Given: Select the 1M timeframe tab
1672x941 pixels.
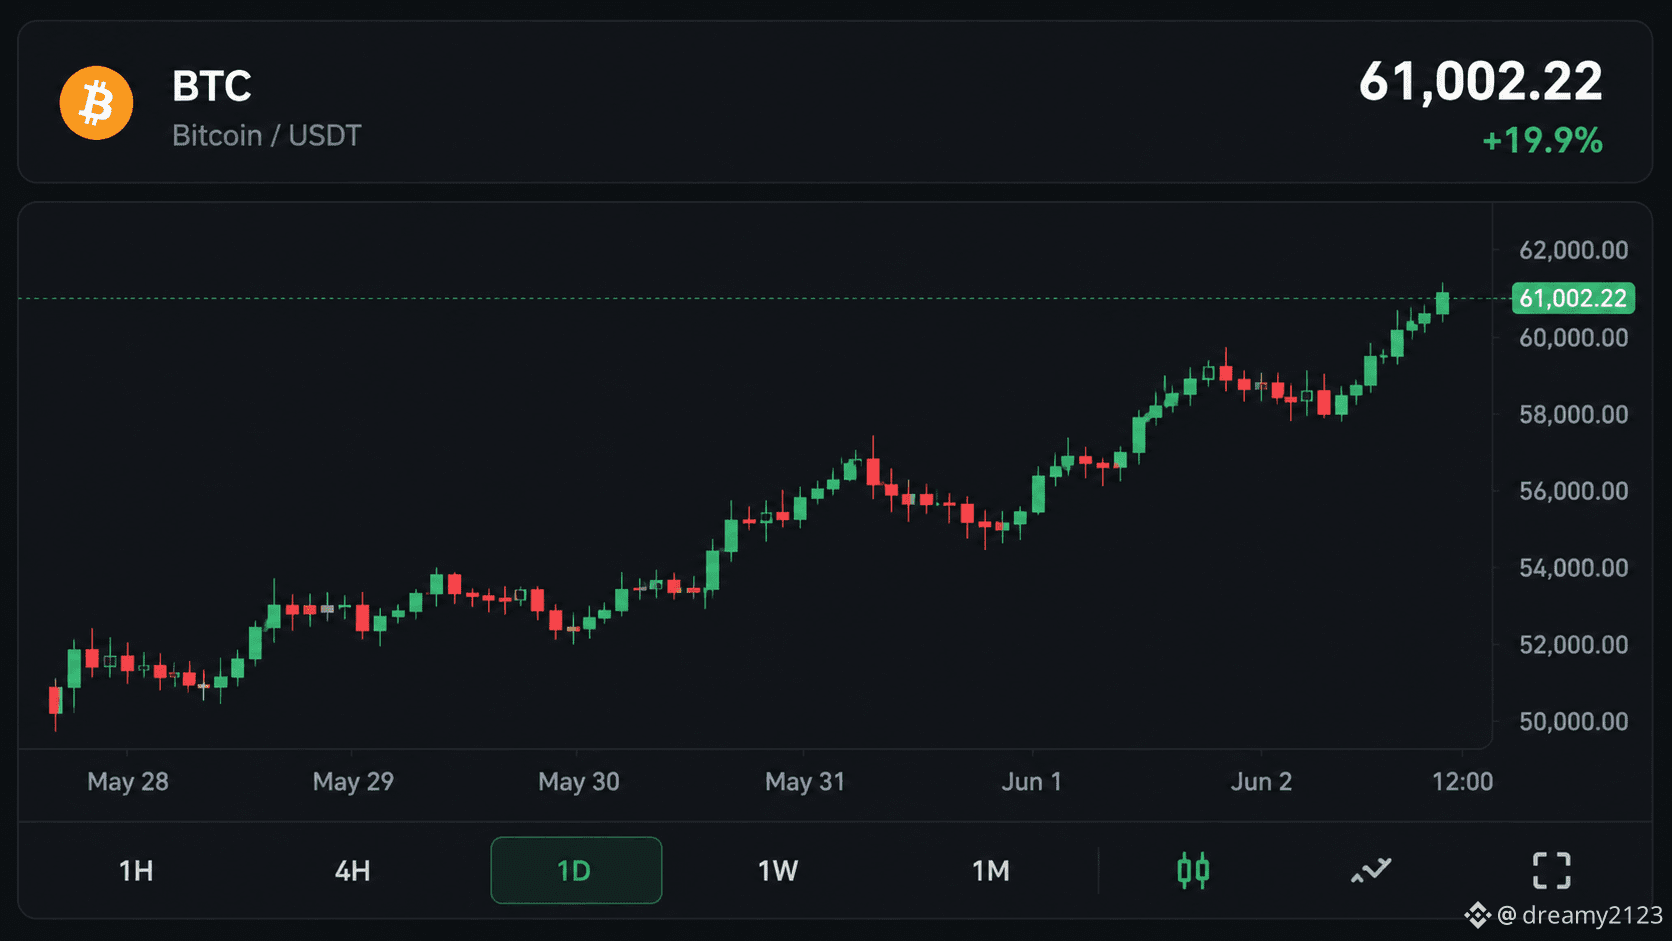Looking at the screenshot, I should tap(991, 871).
